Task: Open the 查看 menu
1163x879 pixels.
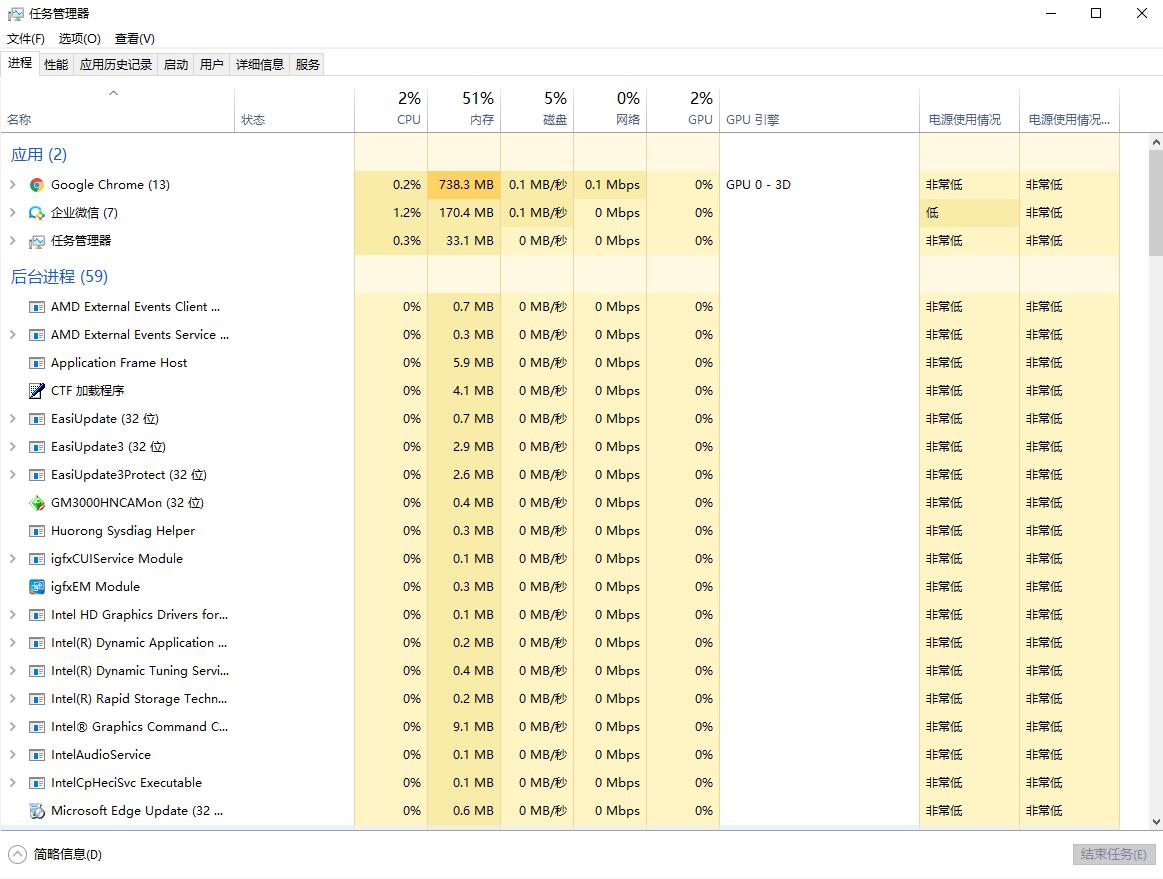Action: (x=134, y=38)
